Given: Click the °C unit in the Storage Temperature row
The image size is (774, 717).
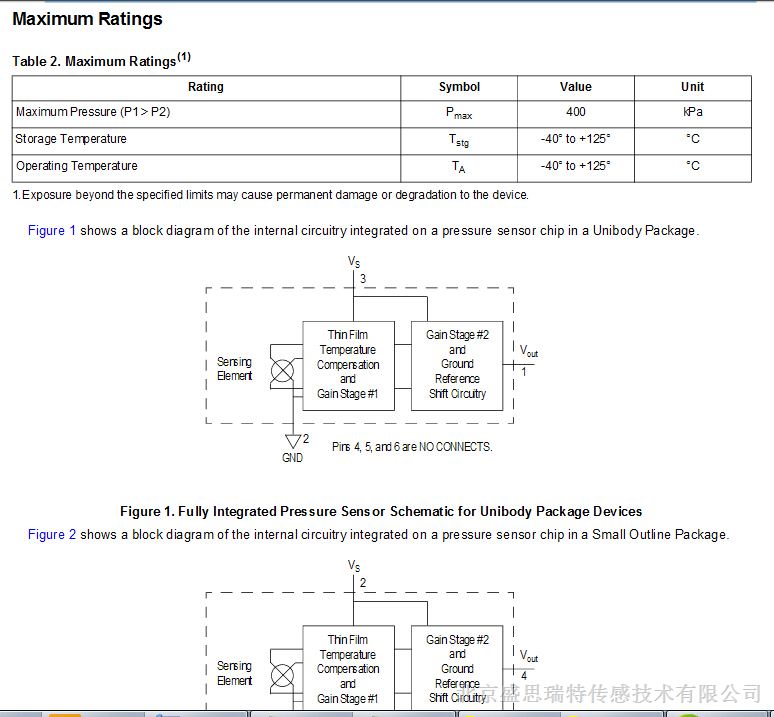Looking at the screenshot, I should coord(693,139).
